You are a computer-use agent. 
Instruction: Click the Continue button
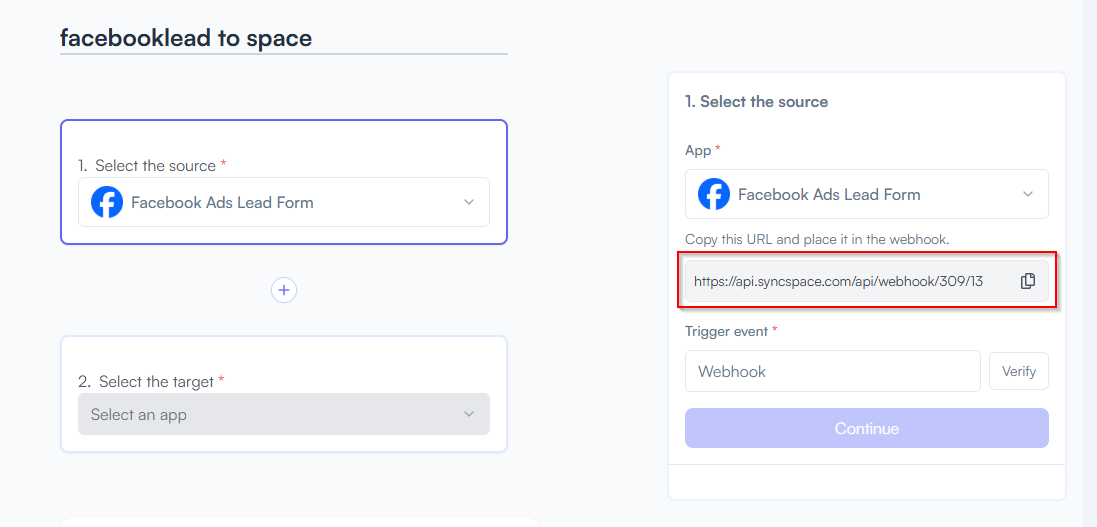point(867,428)
